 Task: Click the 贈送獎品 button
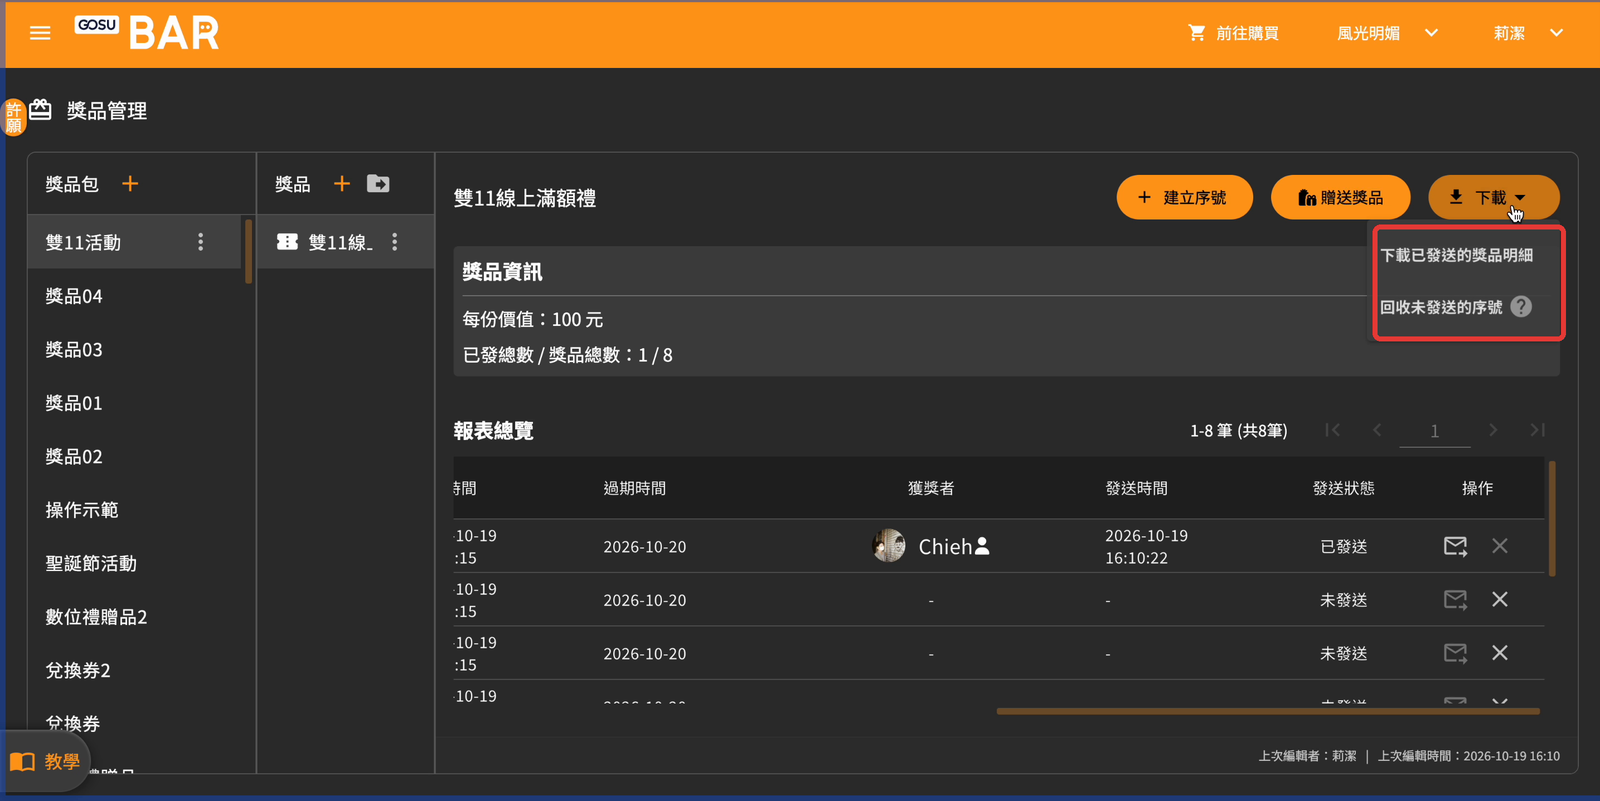1341,197
